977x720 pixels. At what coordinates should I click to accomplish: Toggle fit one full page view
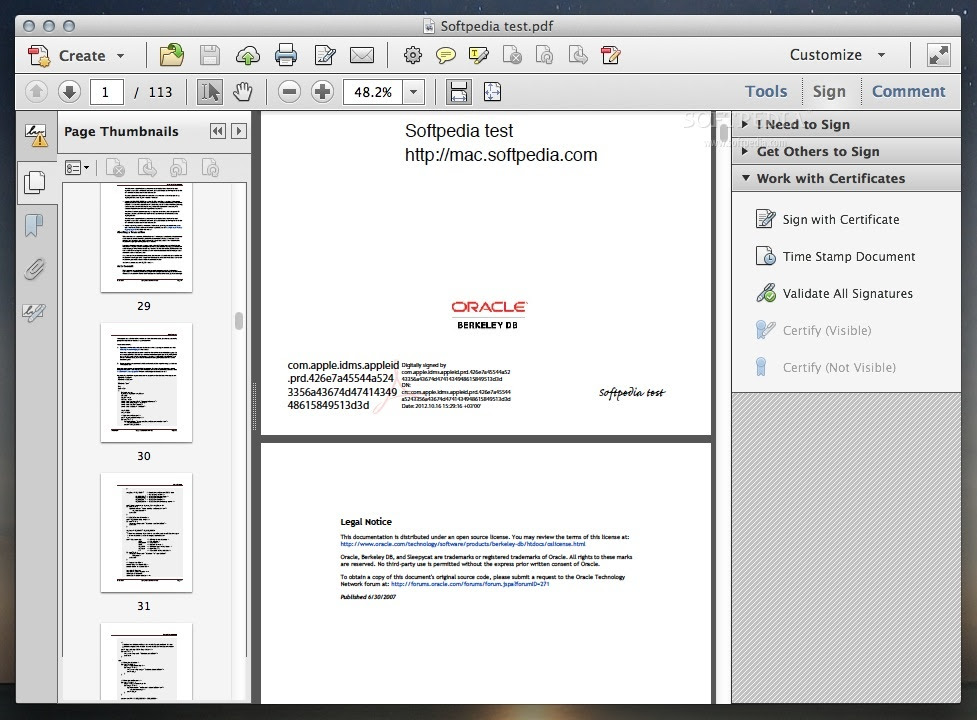coord(492,92)
